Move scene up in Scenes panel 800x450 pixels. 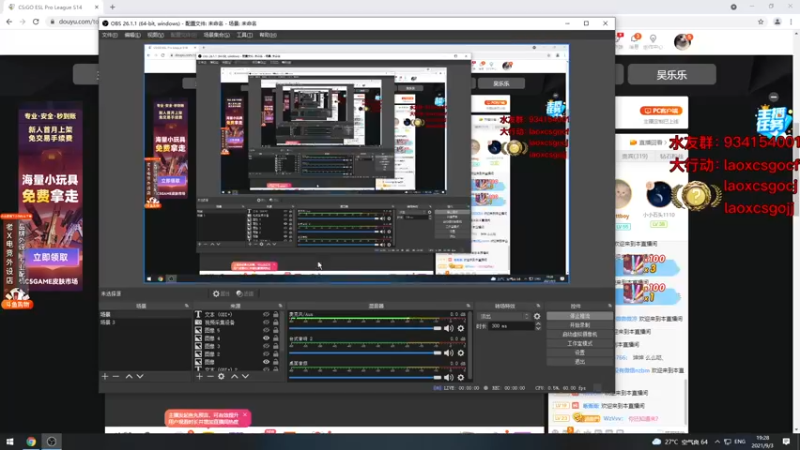[x=129, y=377]
